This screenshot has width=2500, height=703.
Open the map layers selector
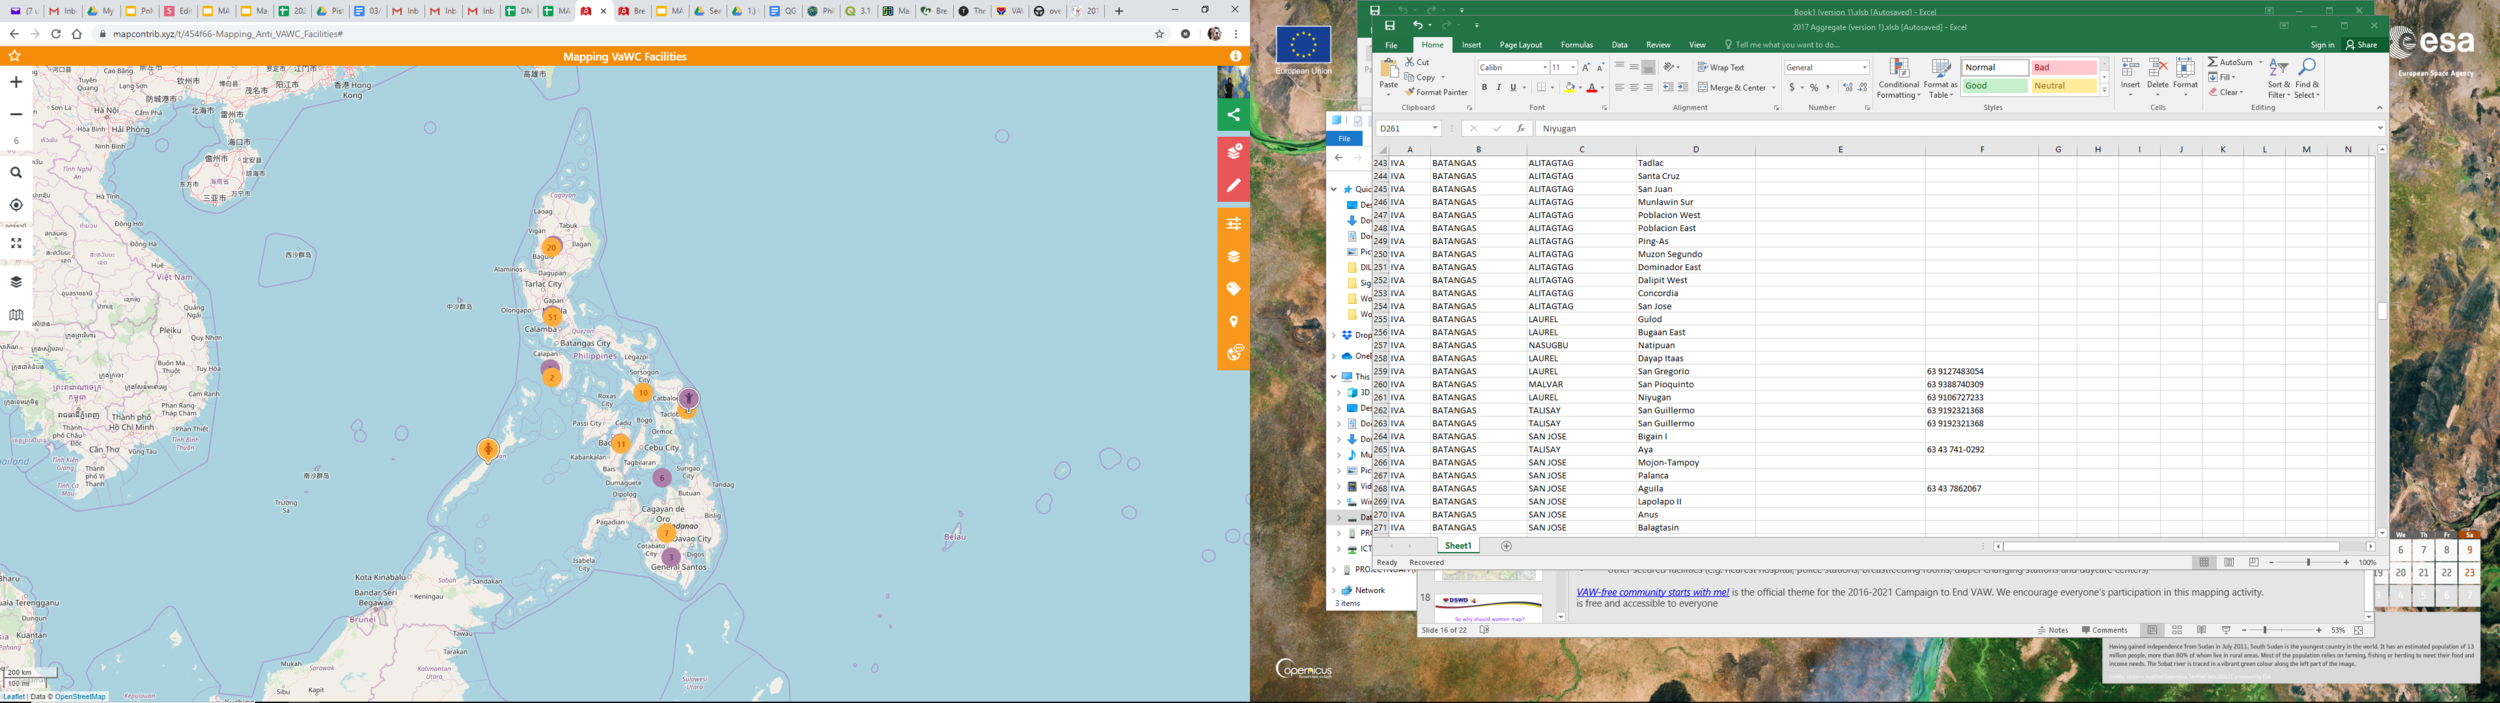click(16, 282)
